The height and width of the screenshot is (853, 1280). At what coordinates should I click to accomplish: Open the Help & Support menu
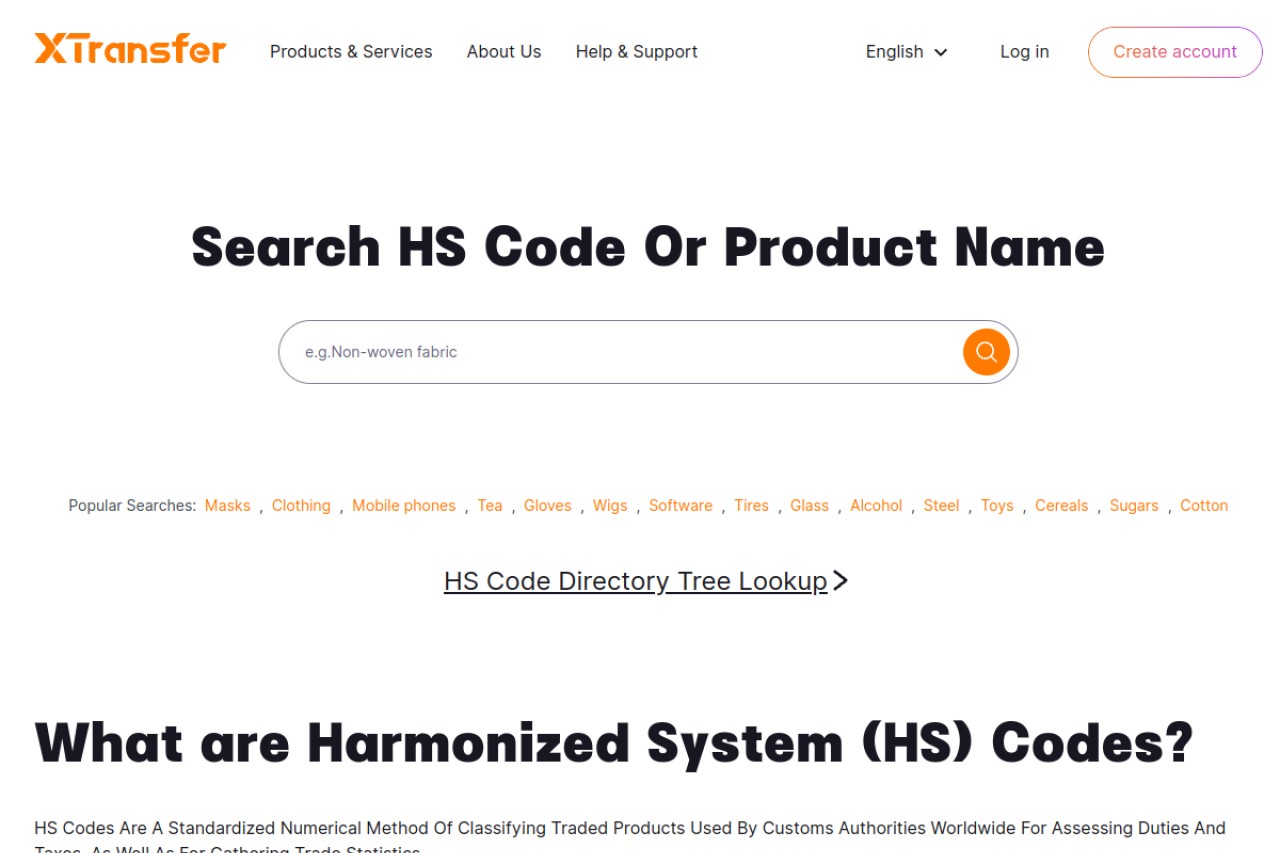point(637,52)
